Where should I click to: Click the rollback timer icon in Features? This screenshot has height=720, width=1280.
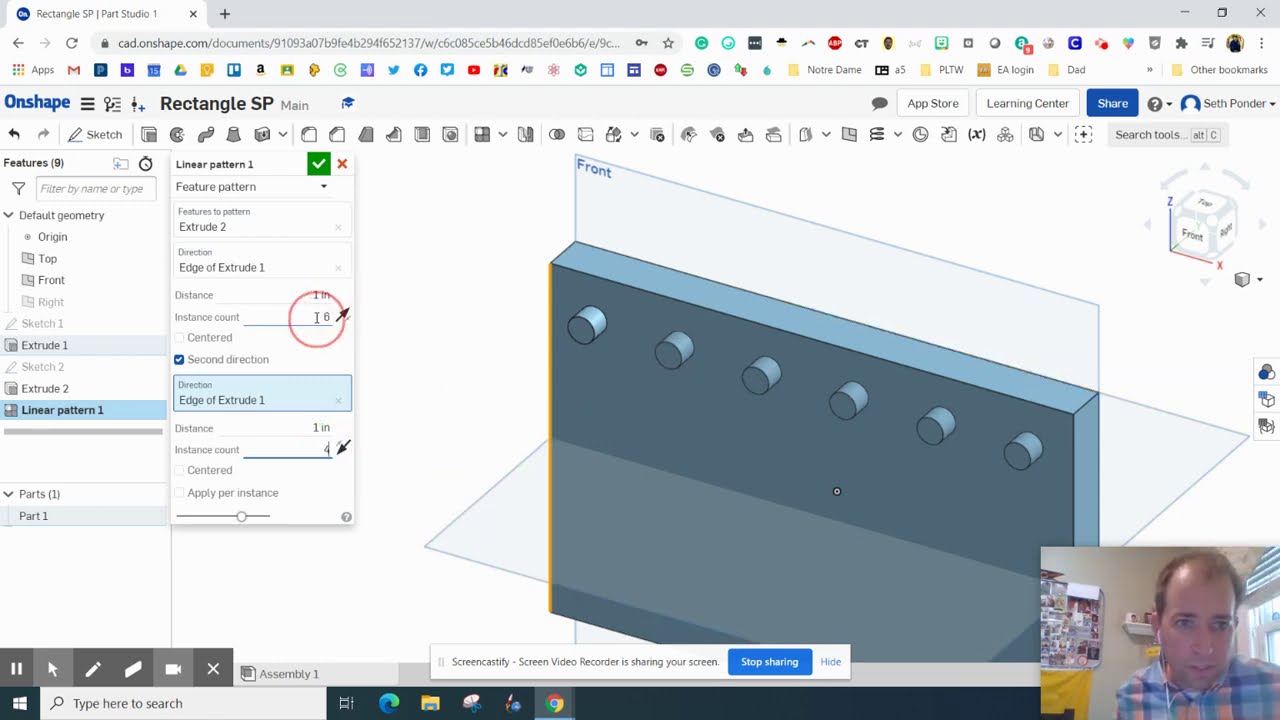(x=146, y=164)
